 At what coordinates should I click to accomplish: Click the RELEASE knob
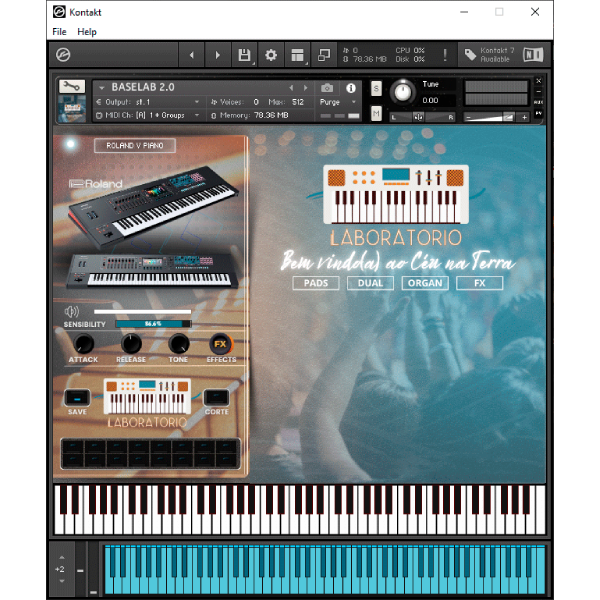(x=131, y=343)
